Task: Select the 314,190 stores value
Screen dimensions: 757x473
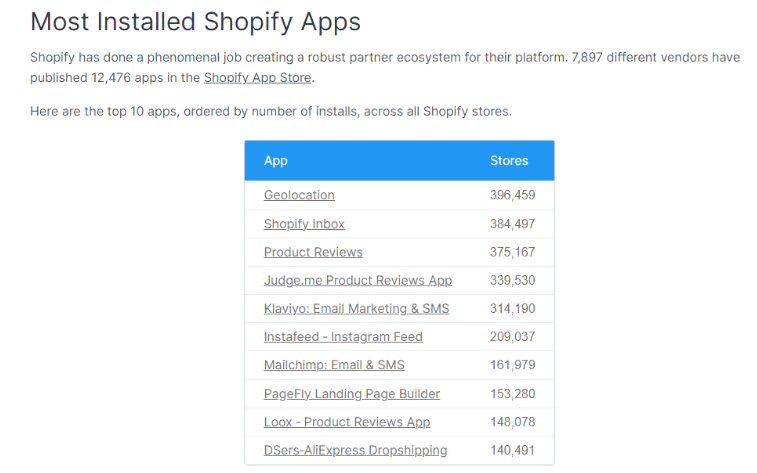Action: click(512, 308)
